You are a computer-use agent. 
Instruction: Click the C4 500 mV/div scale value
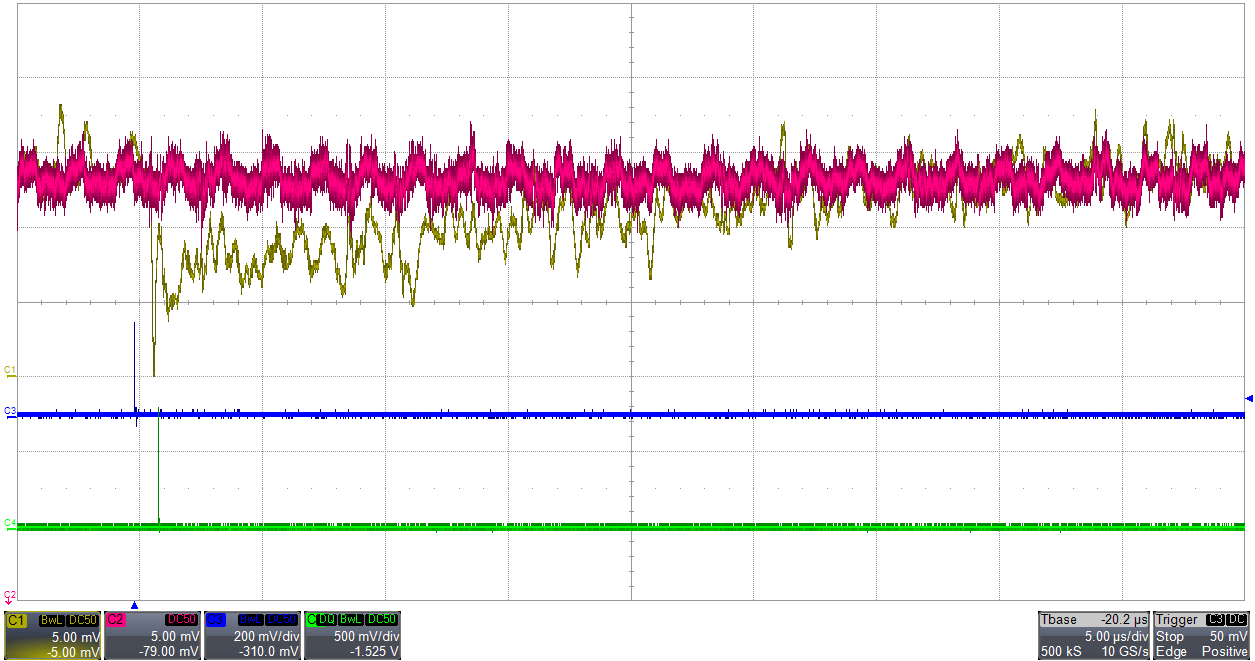click(x=366, y=637)
